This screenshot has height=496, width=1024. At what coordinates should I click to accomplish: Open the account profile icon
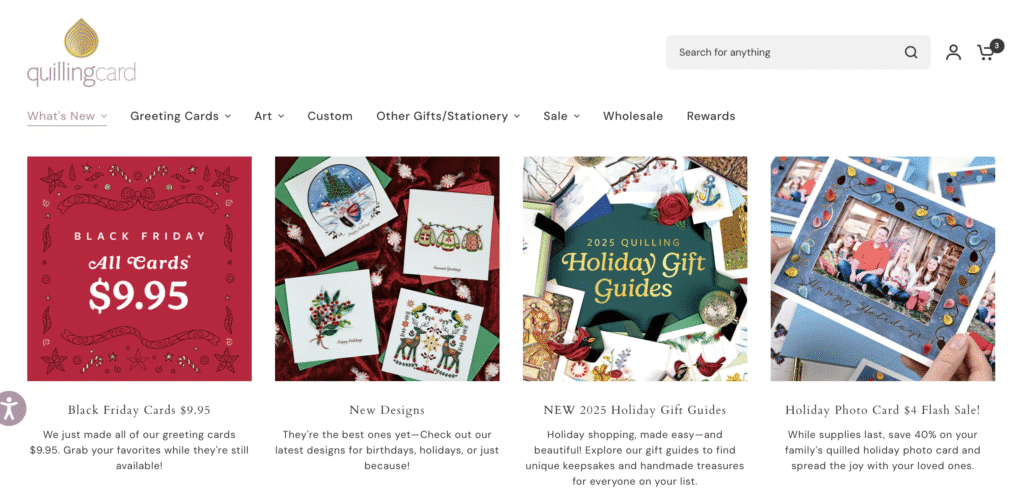coord(953,52)
